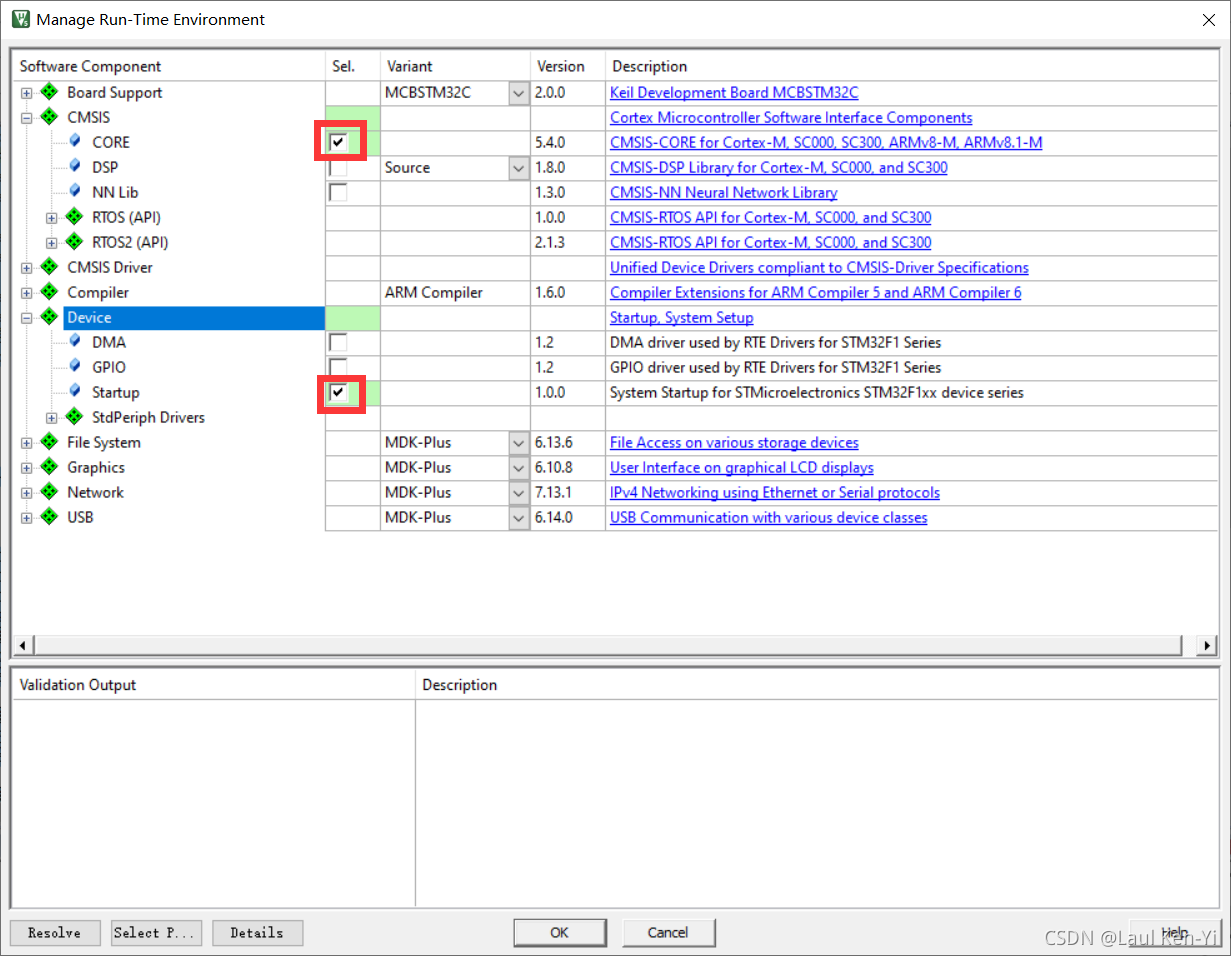Collapse the Device tree node

27,318
